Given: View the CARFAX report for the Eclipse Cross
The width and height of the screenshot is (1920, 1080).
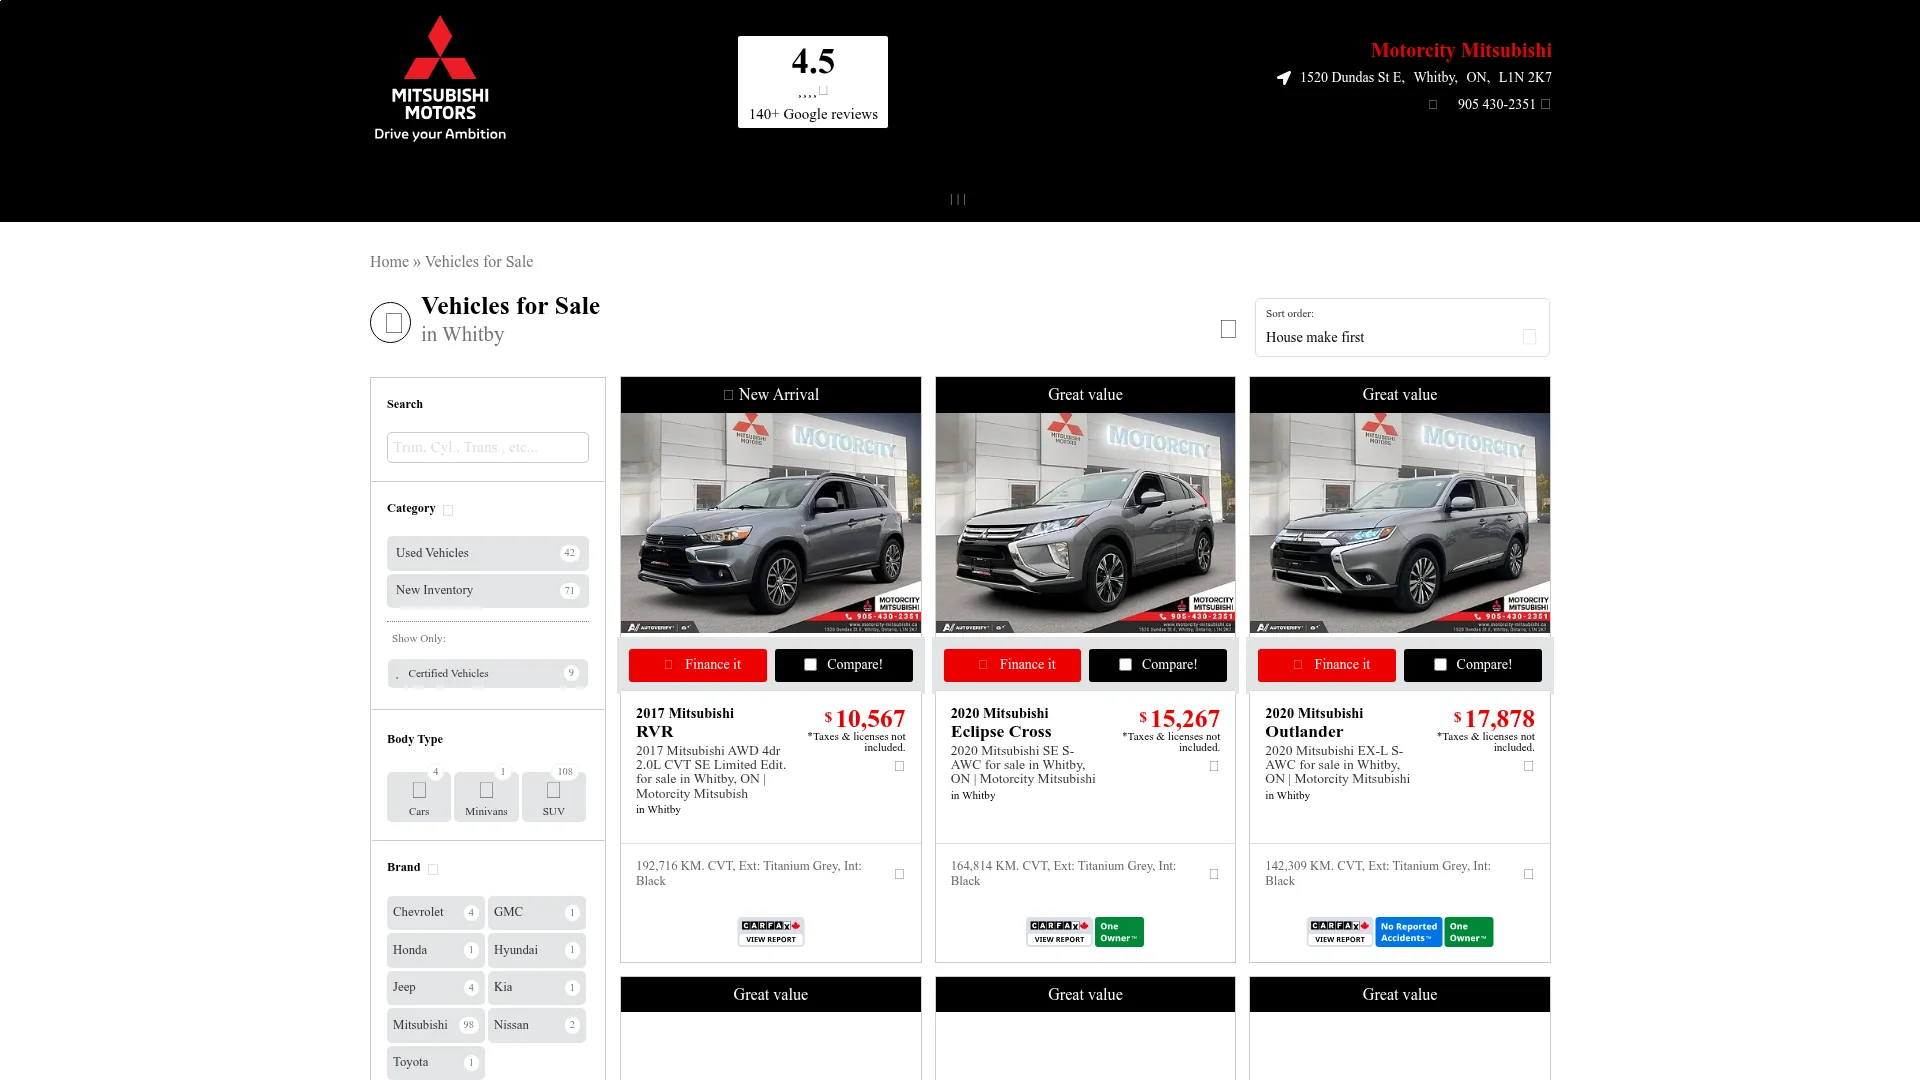Looking at the screenshot, I should pyautogui.click(x=1059, y=932).
